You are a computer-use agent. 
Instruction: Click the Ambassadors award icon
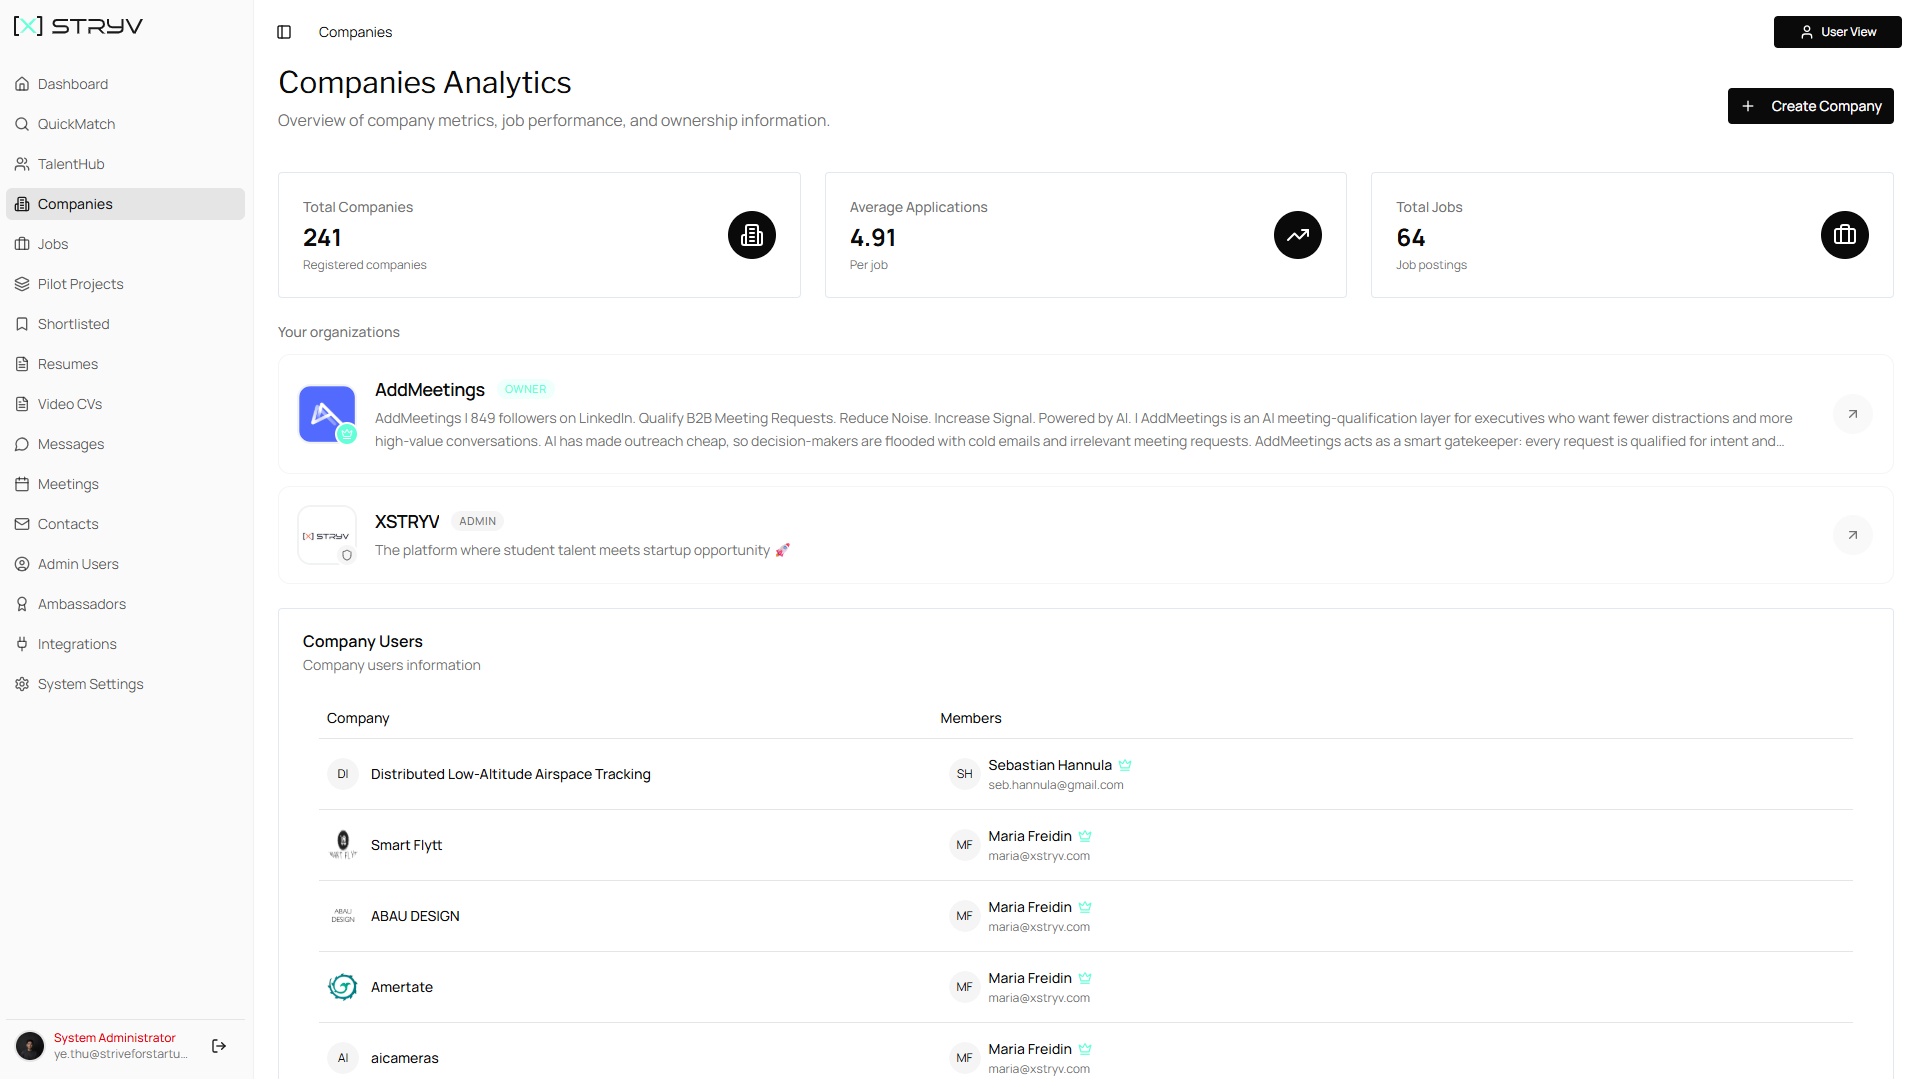point(22,604)
